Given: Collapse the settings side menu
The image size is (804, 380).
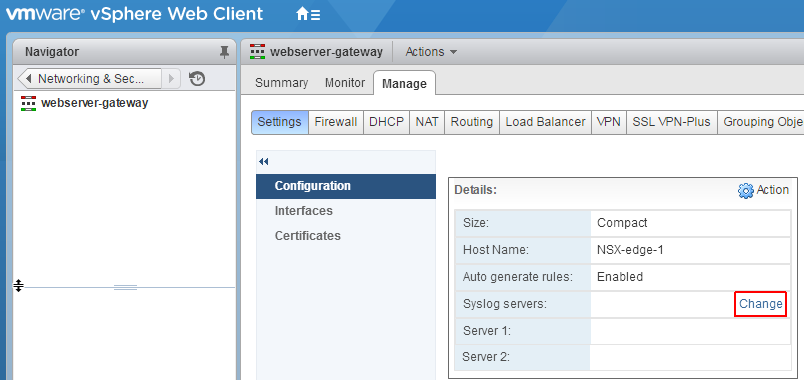Looking at the screenshot, I should pos(264,162).
